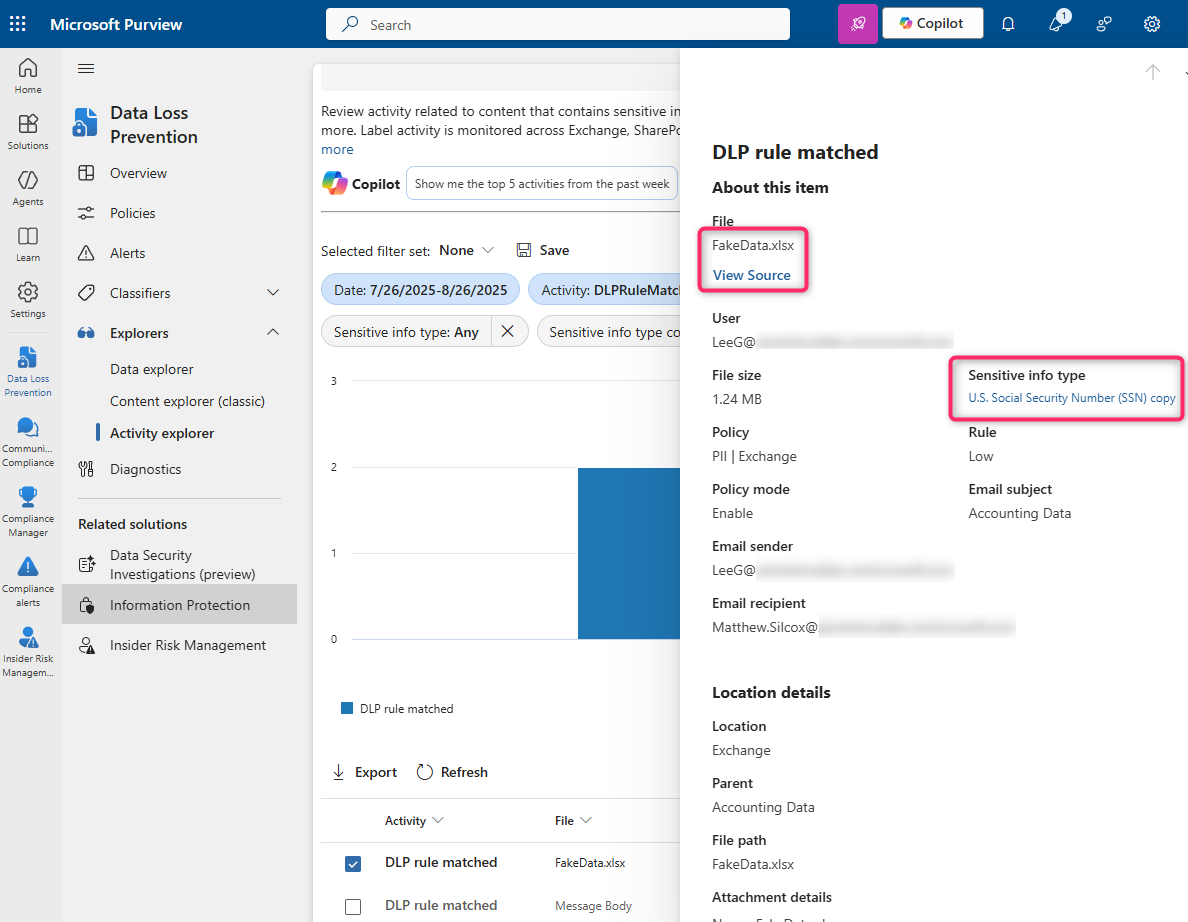Click the Export download button
Screen dimensions: 1188x922
[364, 772]
